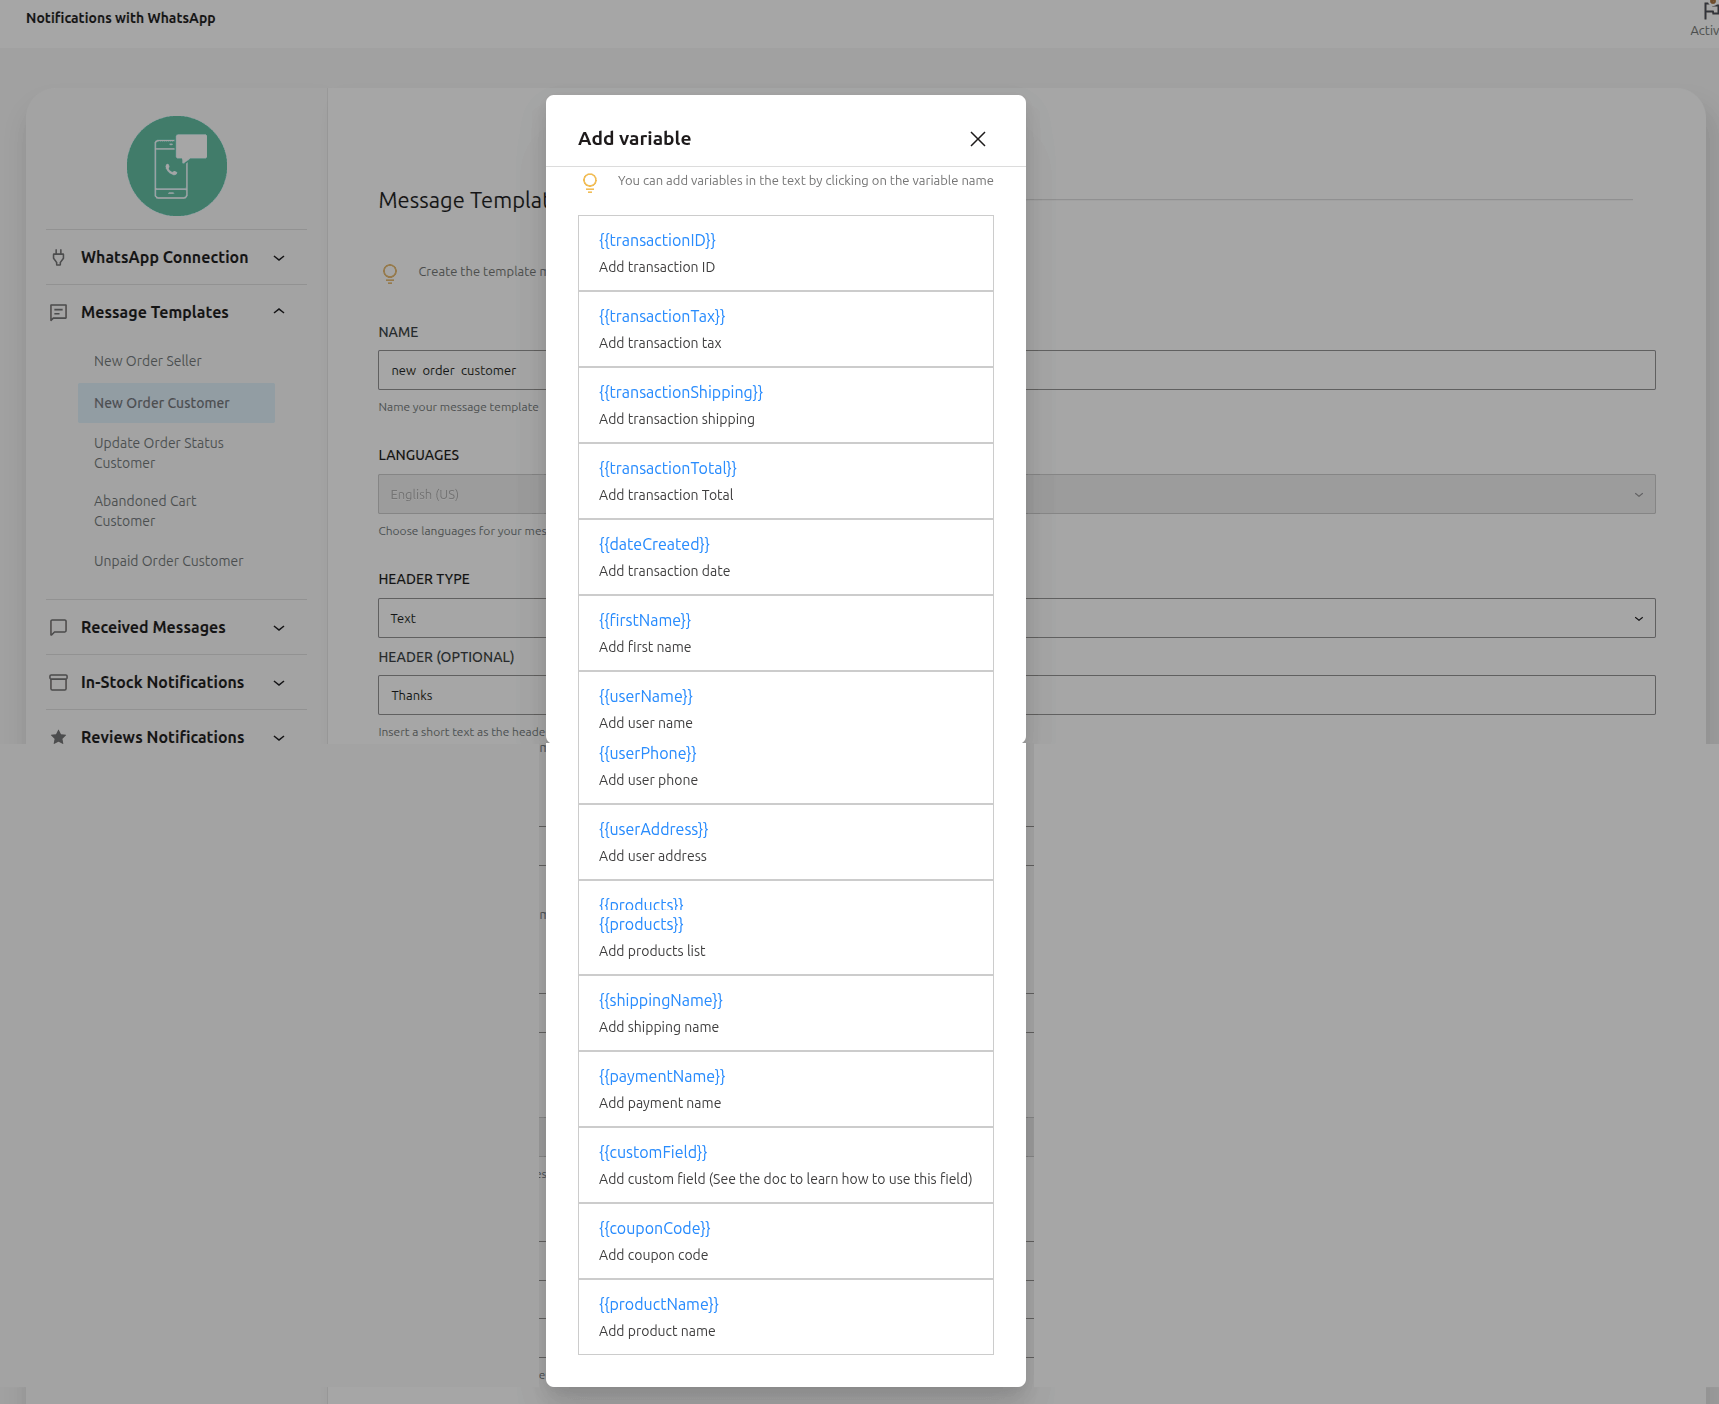This screenshot has height=1404, width=1719.
Task: Select New Order Customer template
Action: pos(176,403)
